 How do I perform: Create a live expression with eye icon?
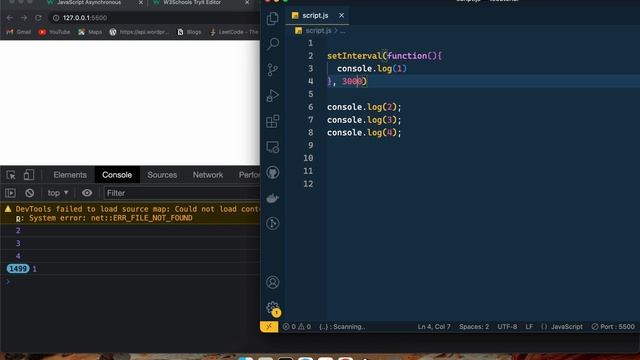click(x=87, y=193)
